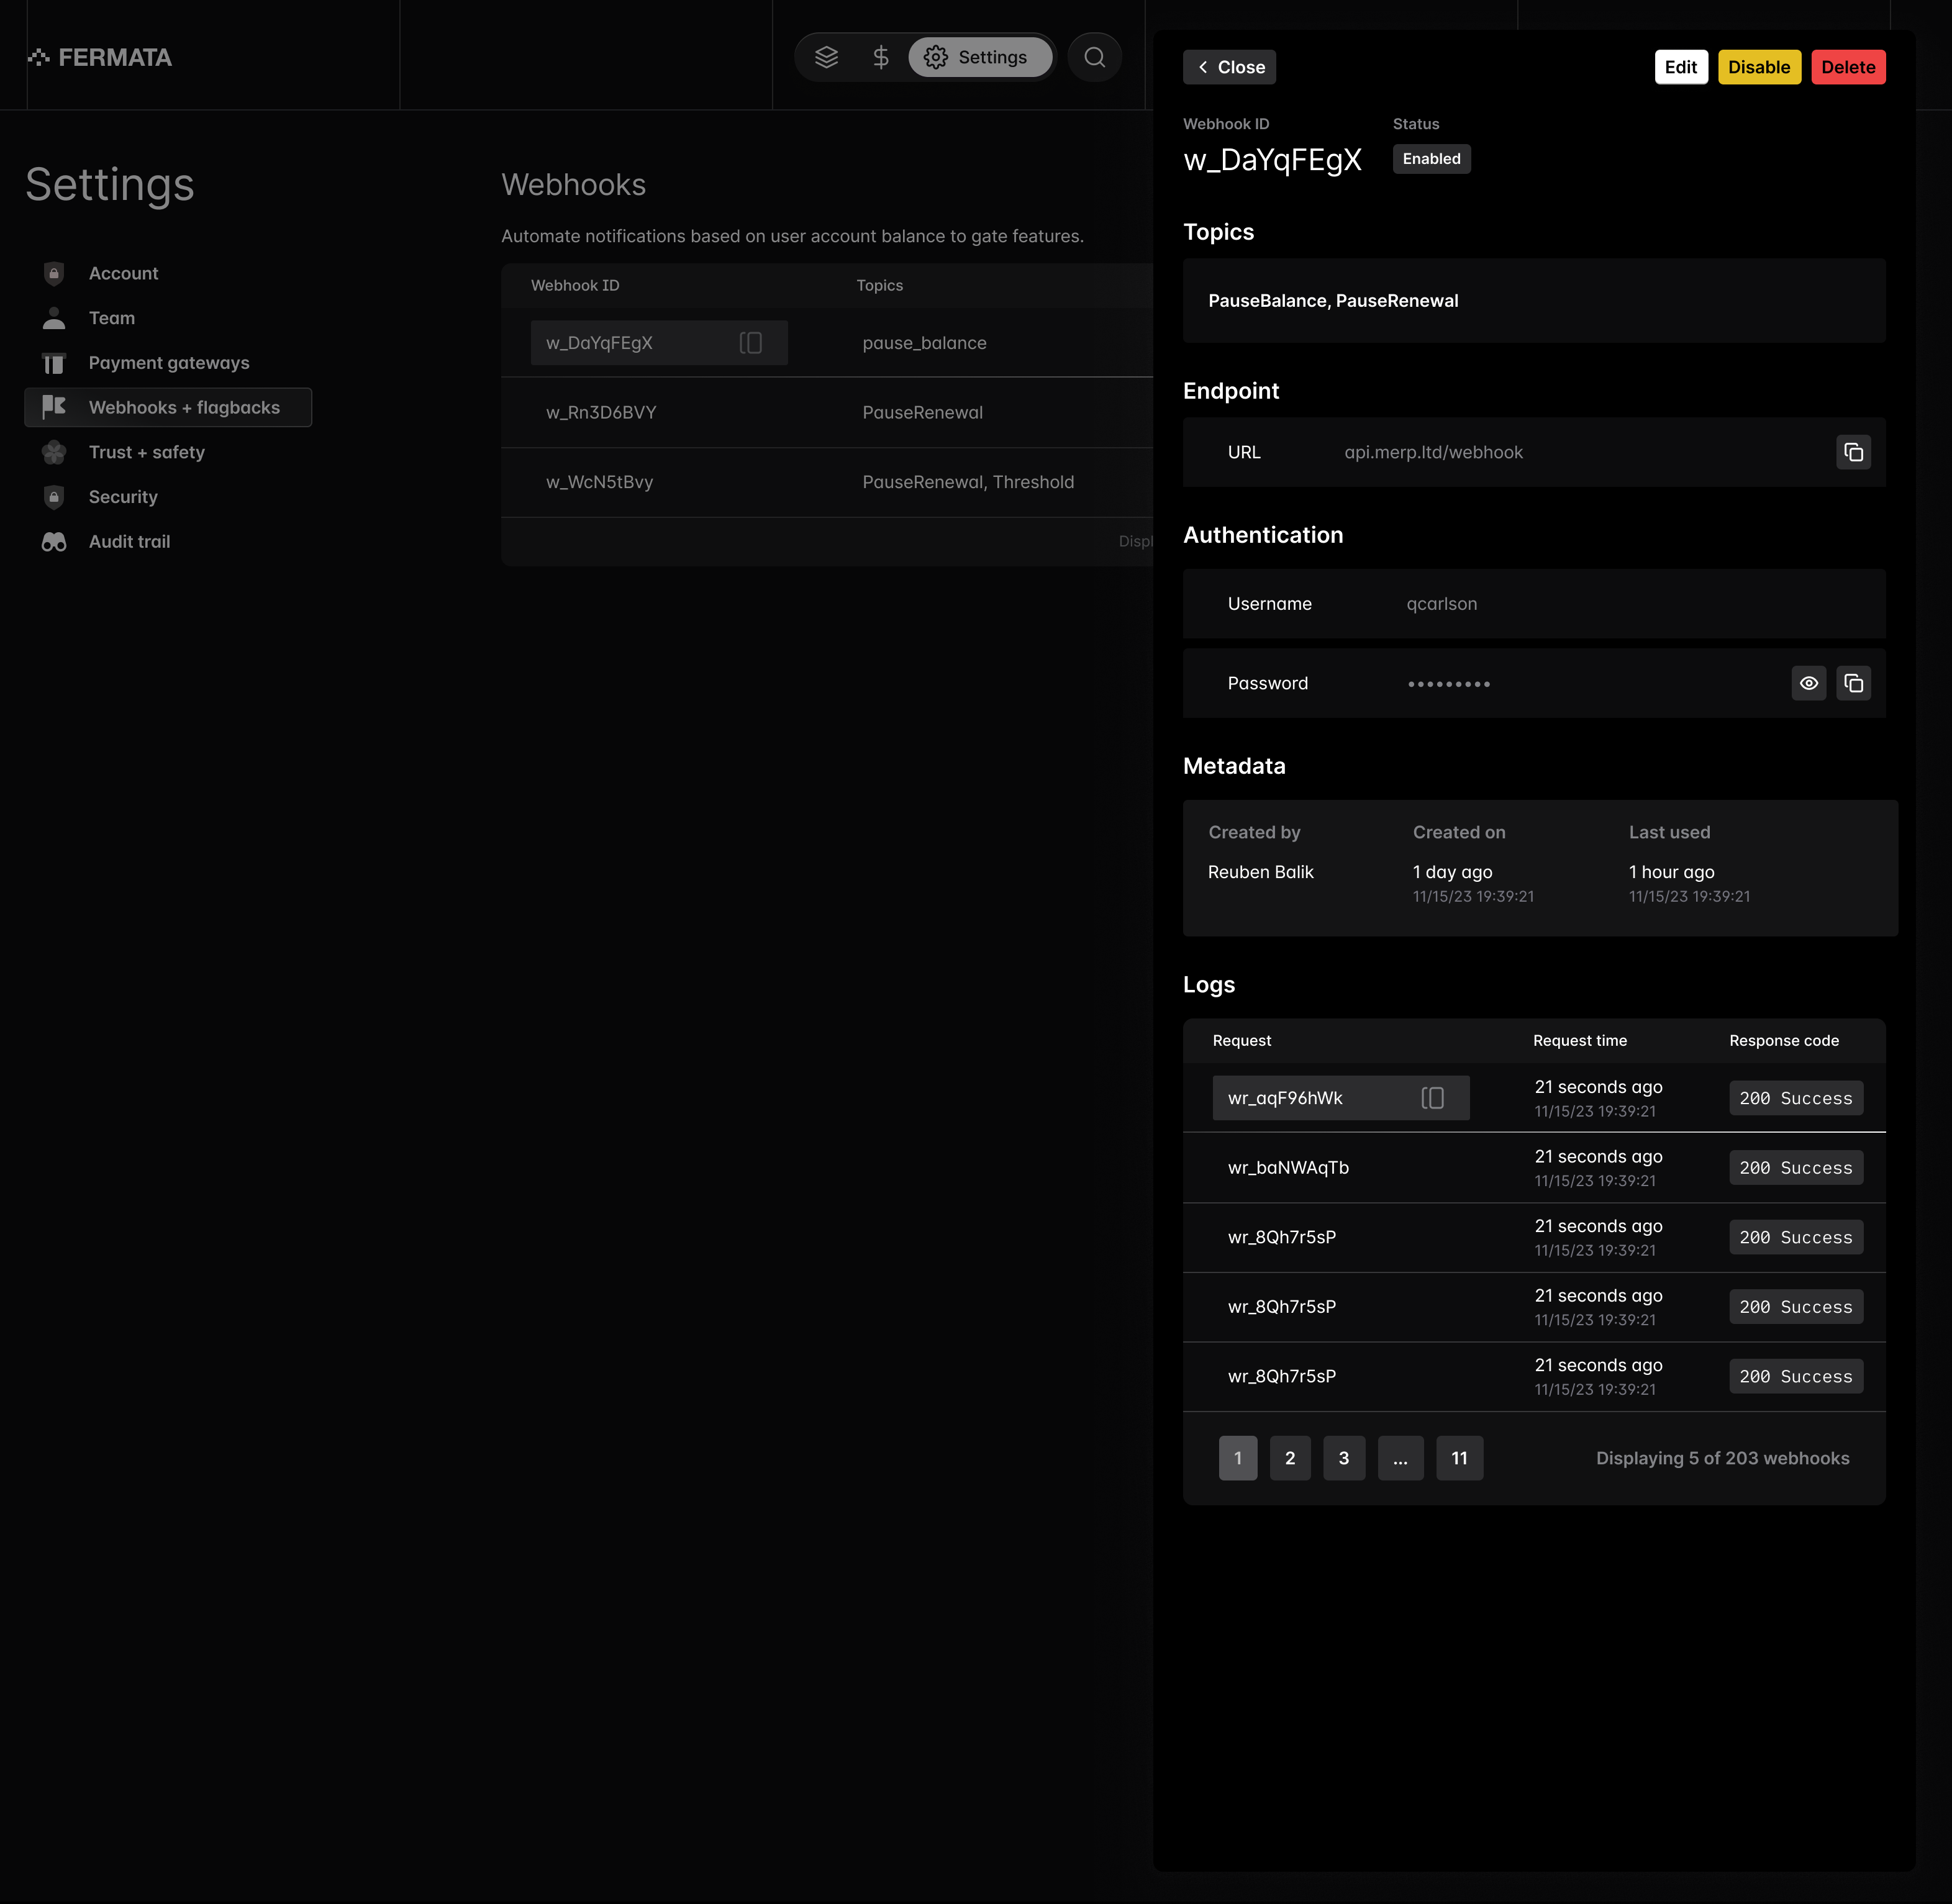Image resolution: width=1952 pixels, height=1904 pixels.
Task: Open the Security section
Action: pos(122,497)
